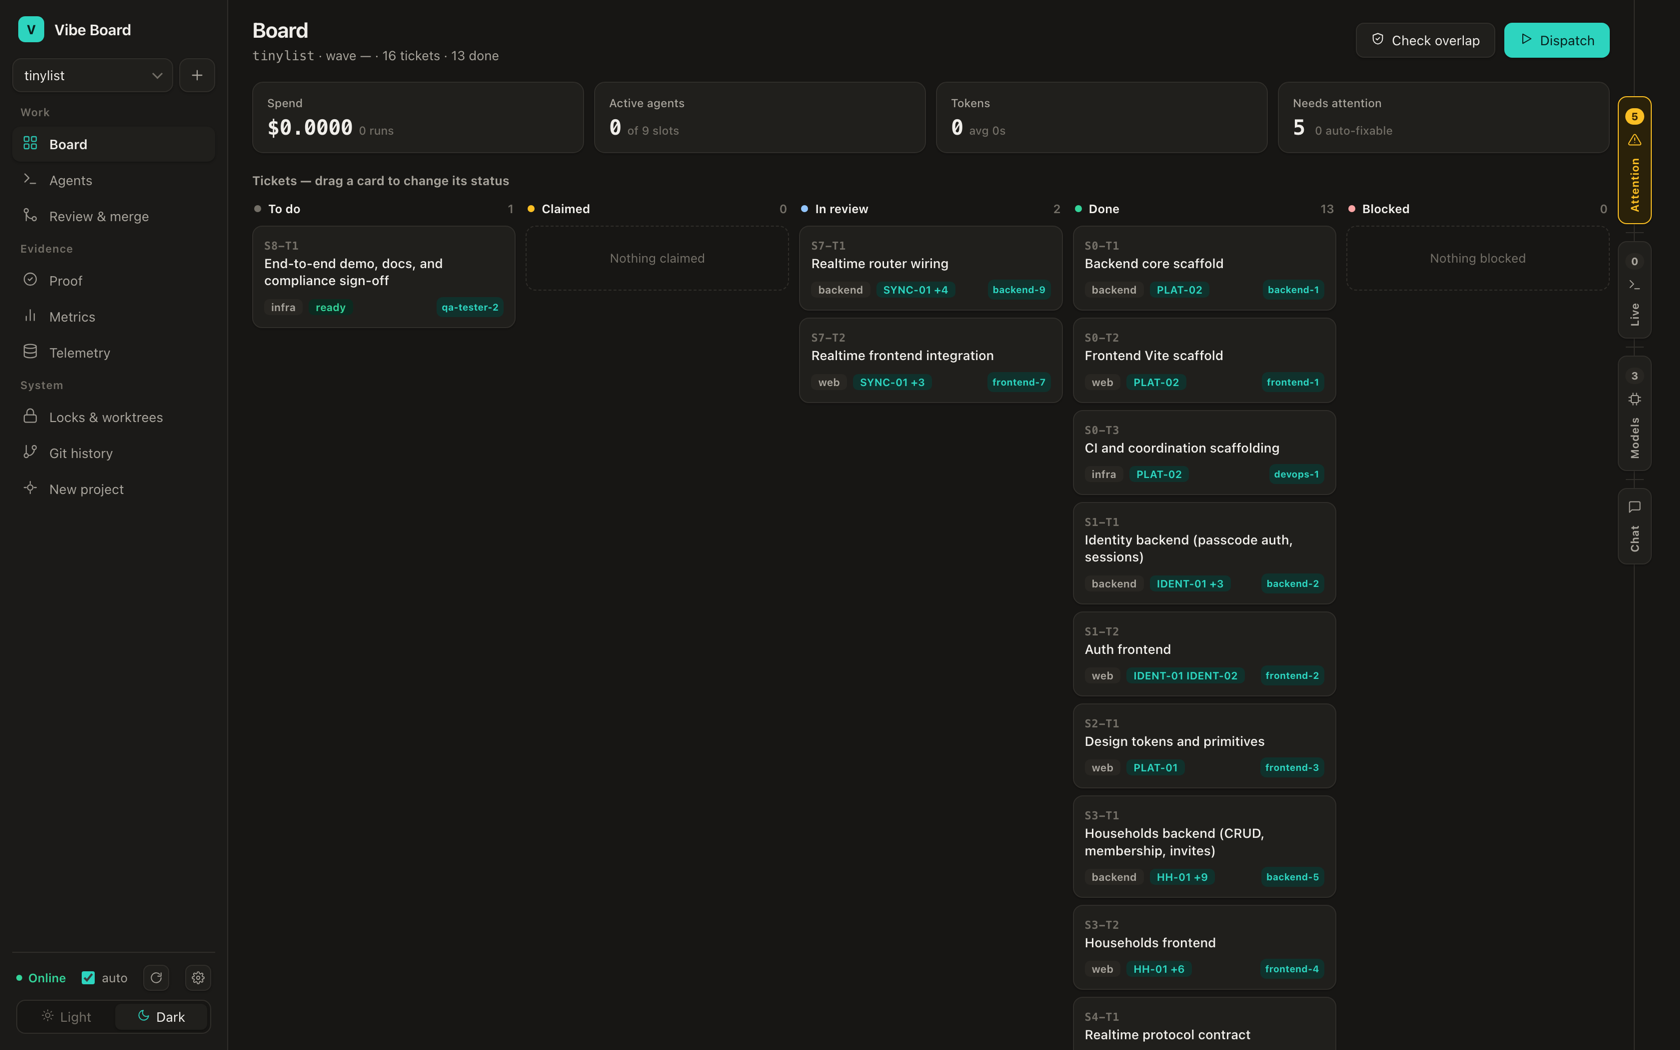Click the devops-1 agent tag
Viewport: 1680px width, 1050px height.
coord(1296,474)
